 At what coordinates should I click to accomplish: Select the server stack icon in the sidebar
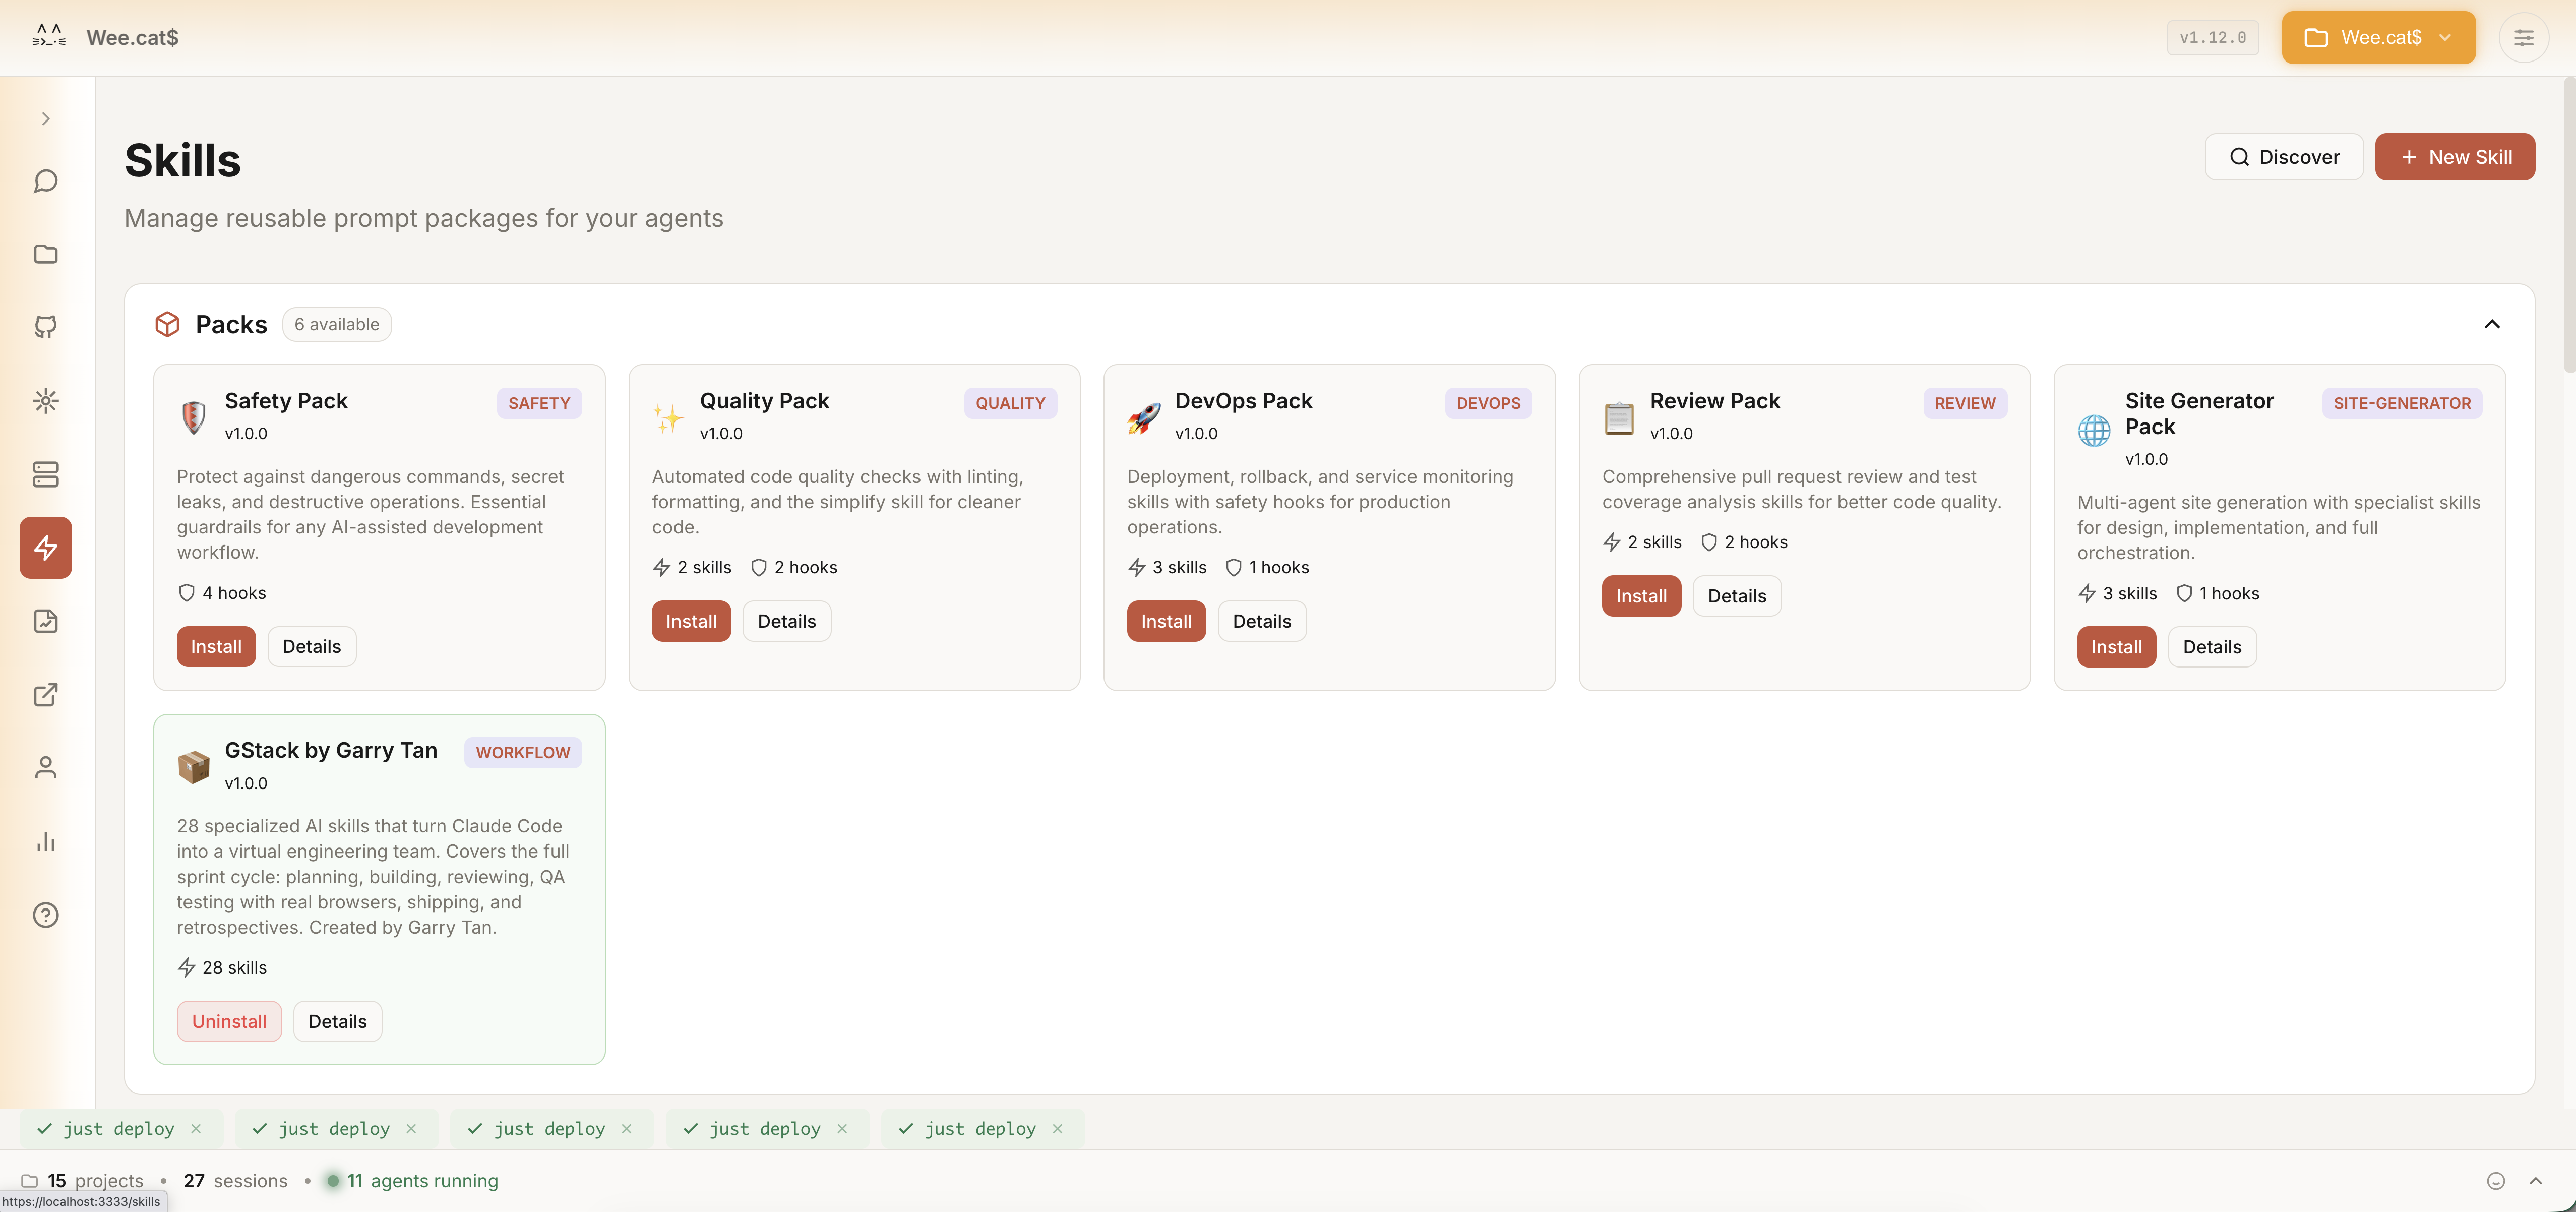pyautogui.click(x=45, y=474)
